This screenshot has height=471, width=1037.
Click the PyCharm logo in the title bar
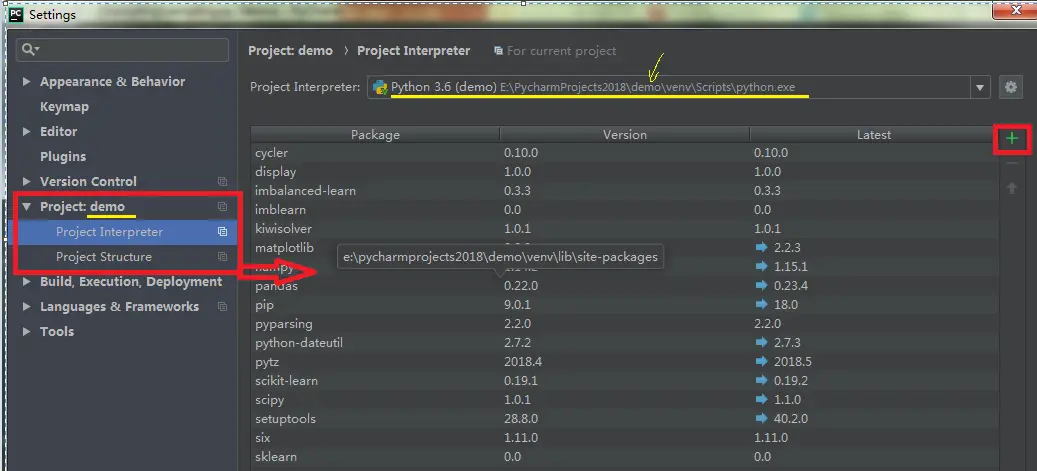[x=15, y=14]
